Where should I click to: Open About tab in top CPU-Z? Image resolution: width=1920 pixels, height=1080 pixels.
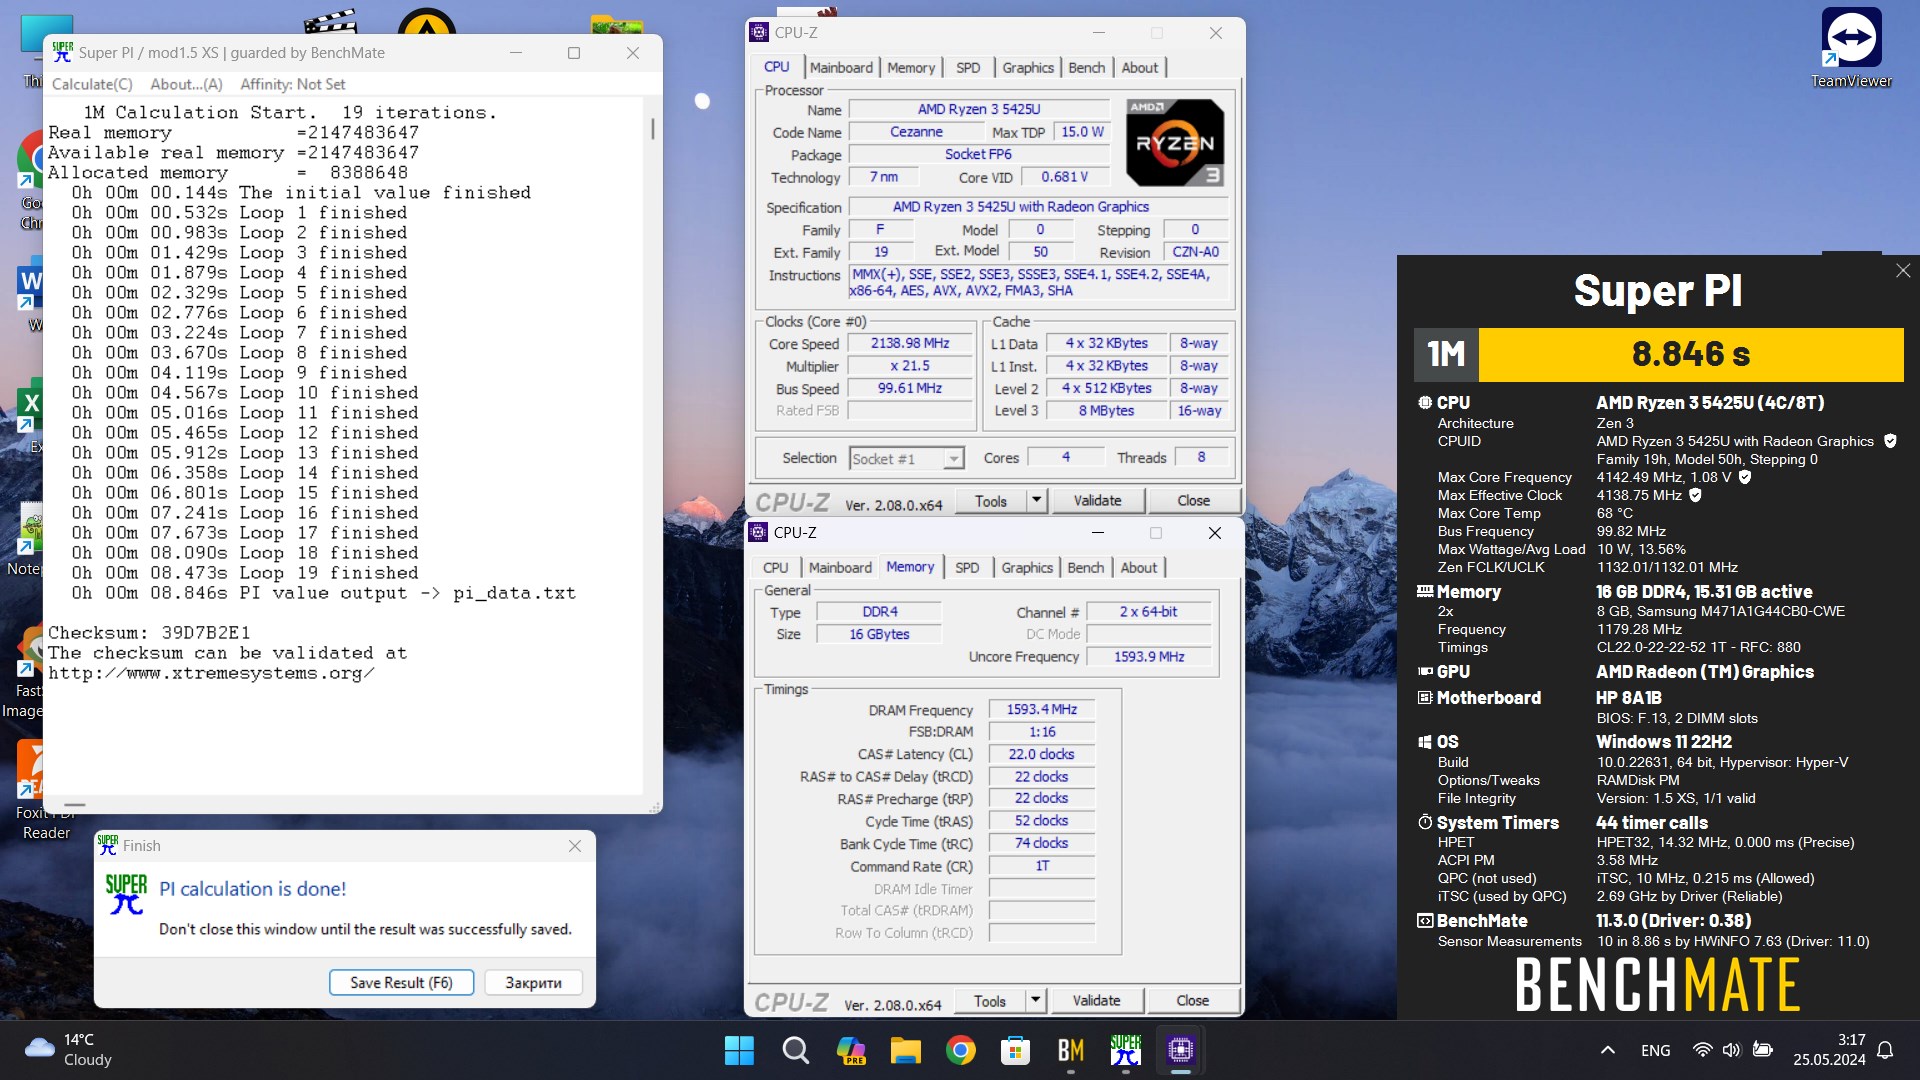tap(1140, 67)
